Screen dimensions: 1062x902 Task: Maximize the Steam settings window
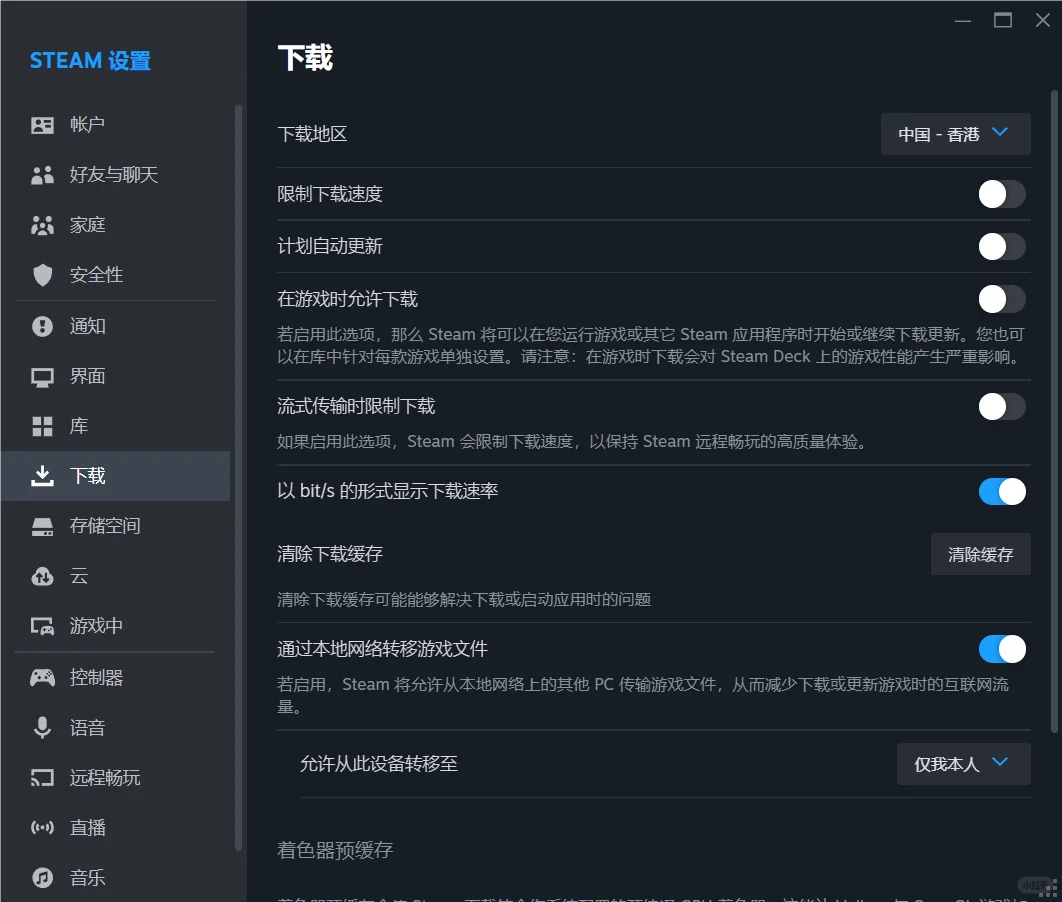coord(1003,20)
